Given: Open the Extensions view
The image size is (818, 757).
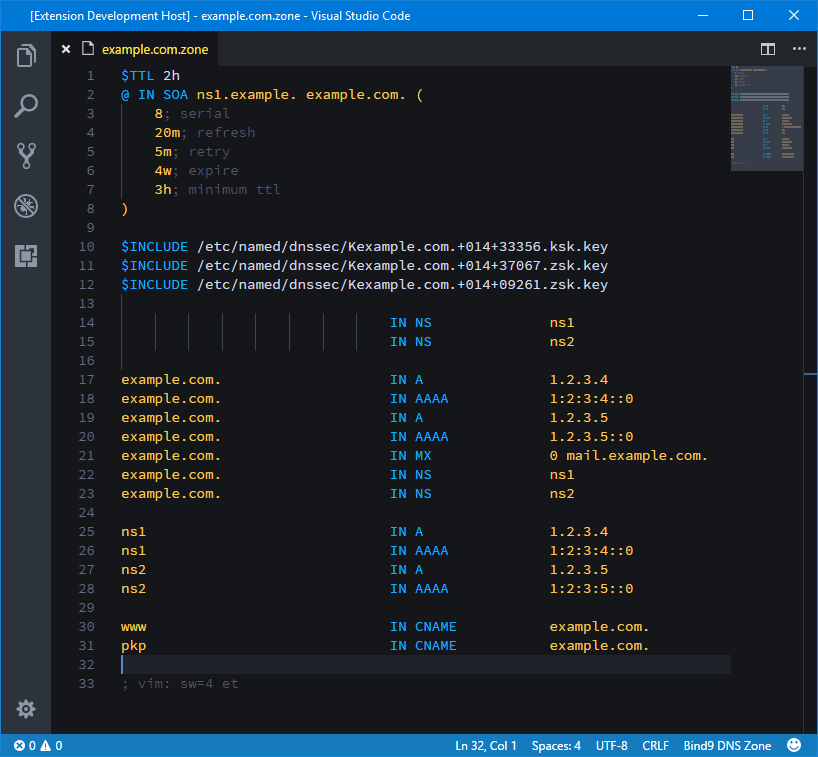Looking at the screenshot, I should point(25,256).
